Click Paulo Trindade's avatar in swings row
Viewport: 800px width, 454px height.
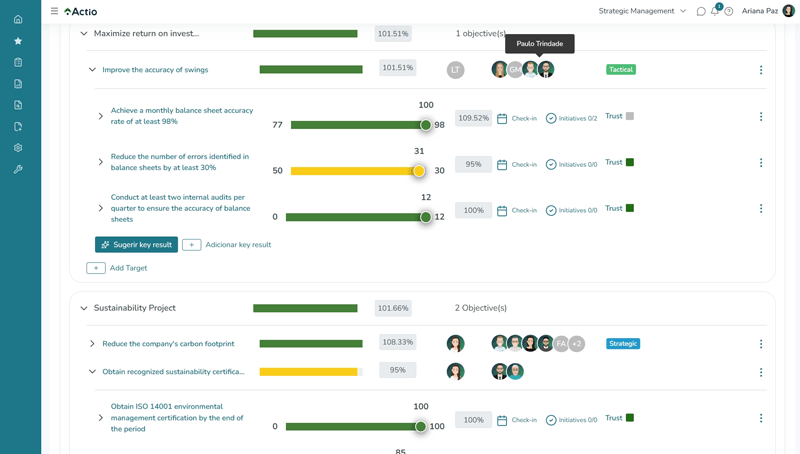[x=546, y=69]
